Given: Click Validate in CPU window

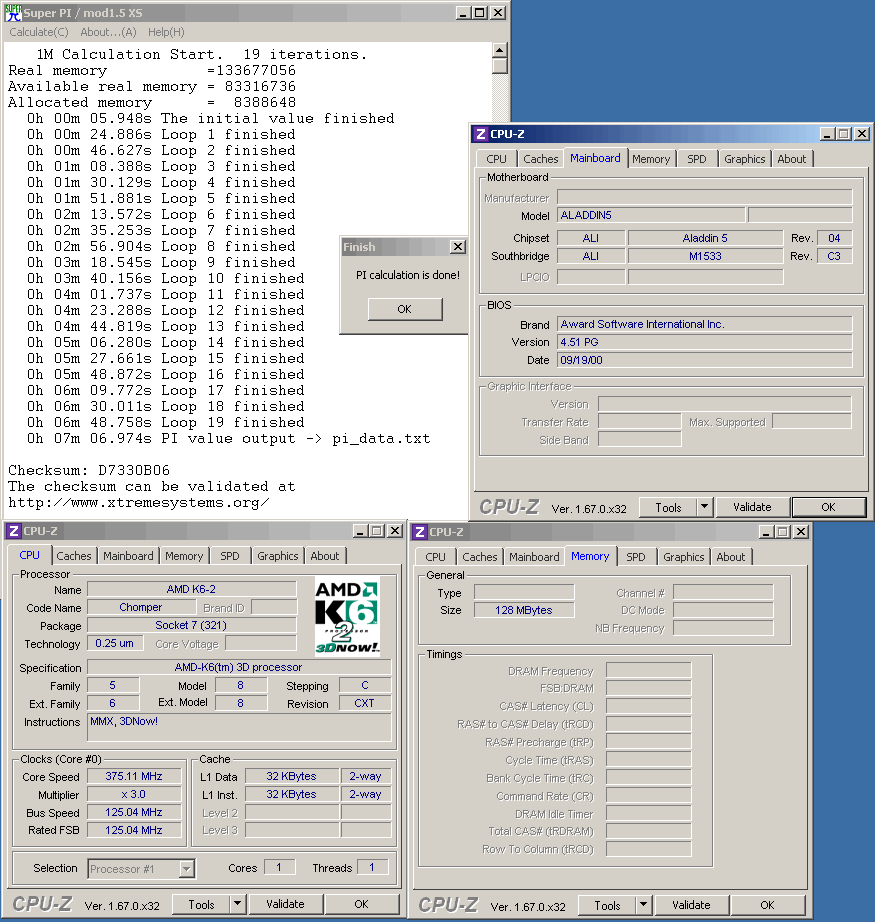Looking at the screenshot, I should (285, 904).
